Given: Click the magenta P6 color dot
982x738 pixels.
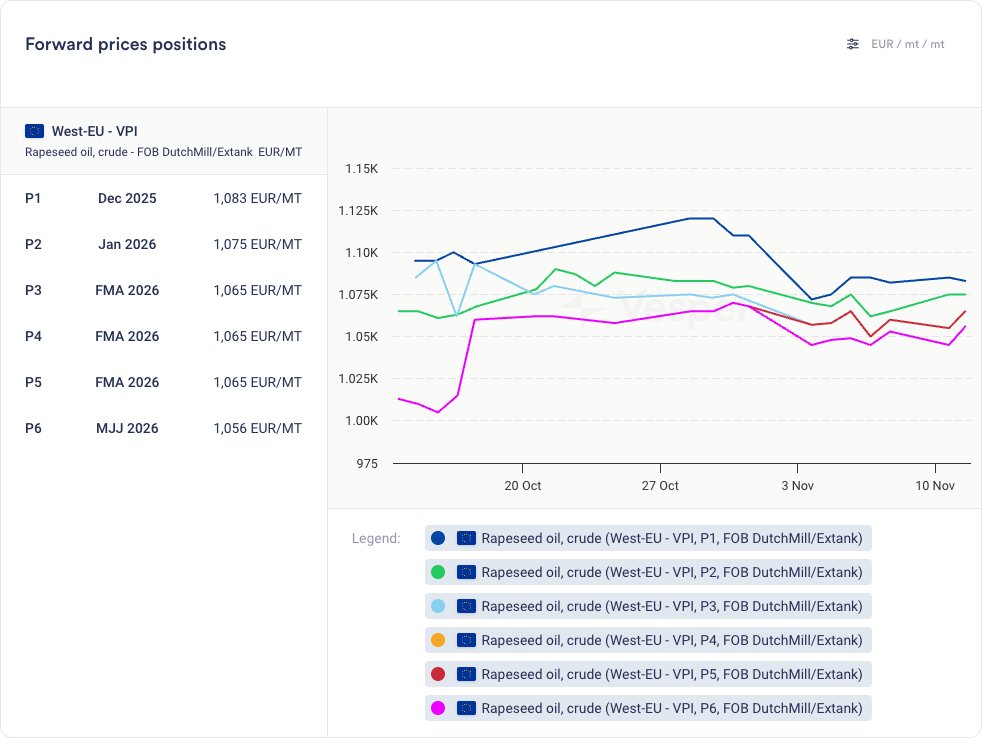Looking at the screenshot, I should click(437, 708).
